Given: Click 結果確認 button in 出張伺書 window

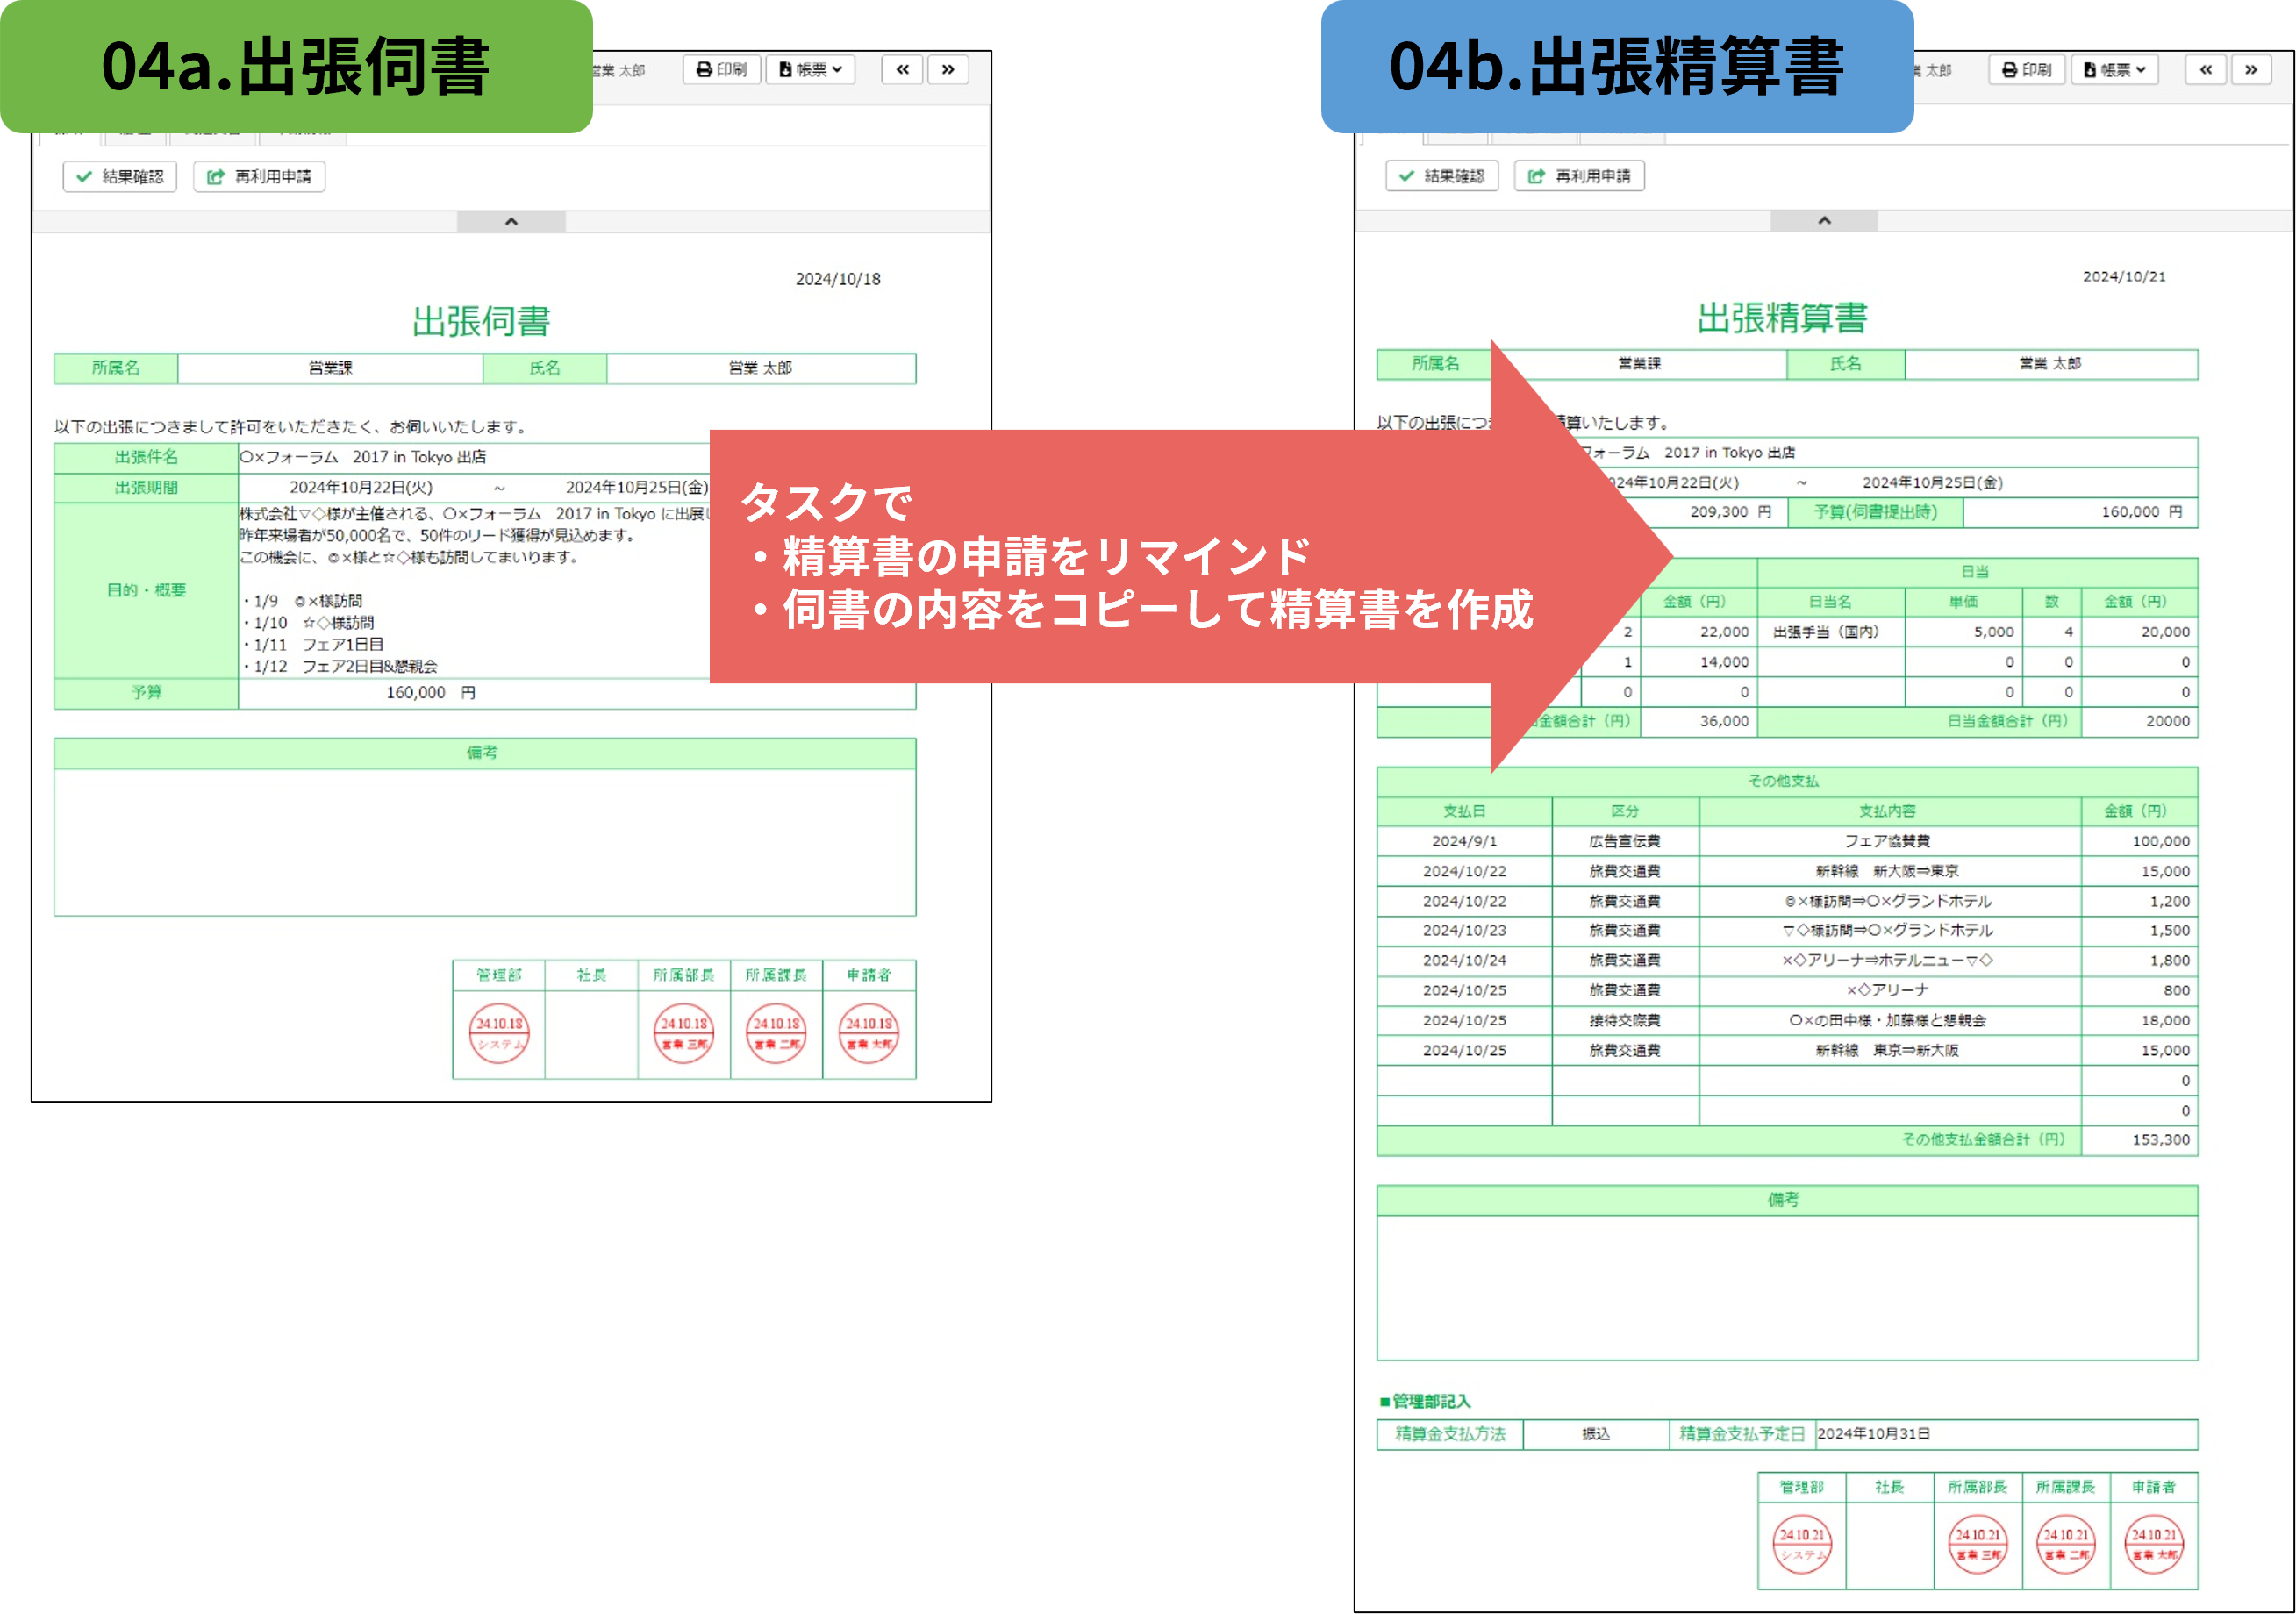Looking at the screenshot, I should (x=120, y=176).
